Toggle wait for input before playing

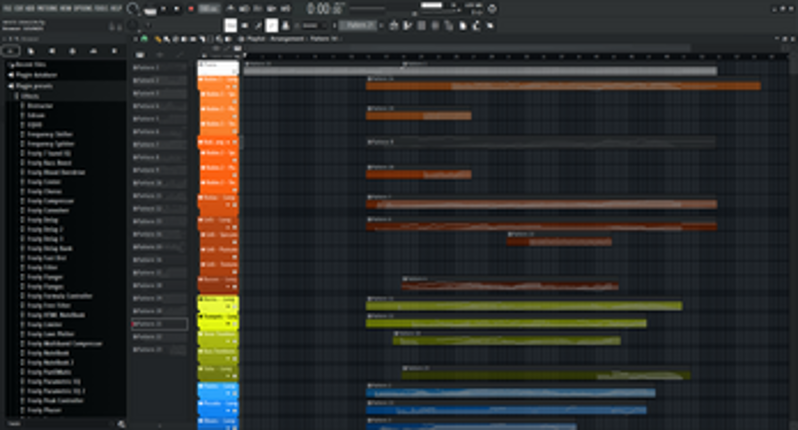click(x=244, y=9)
